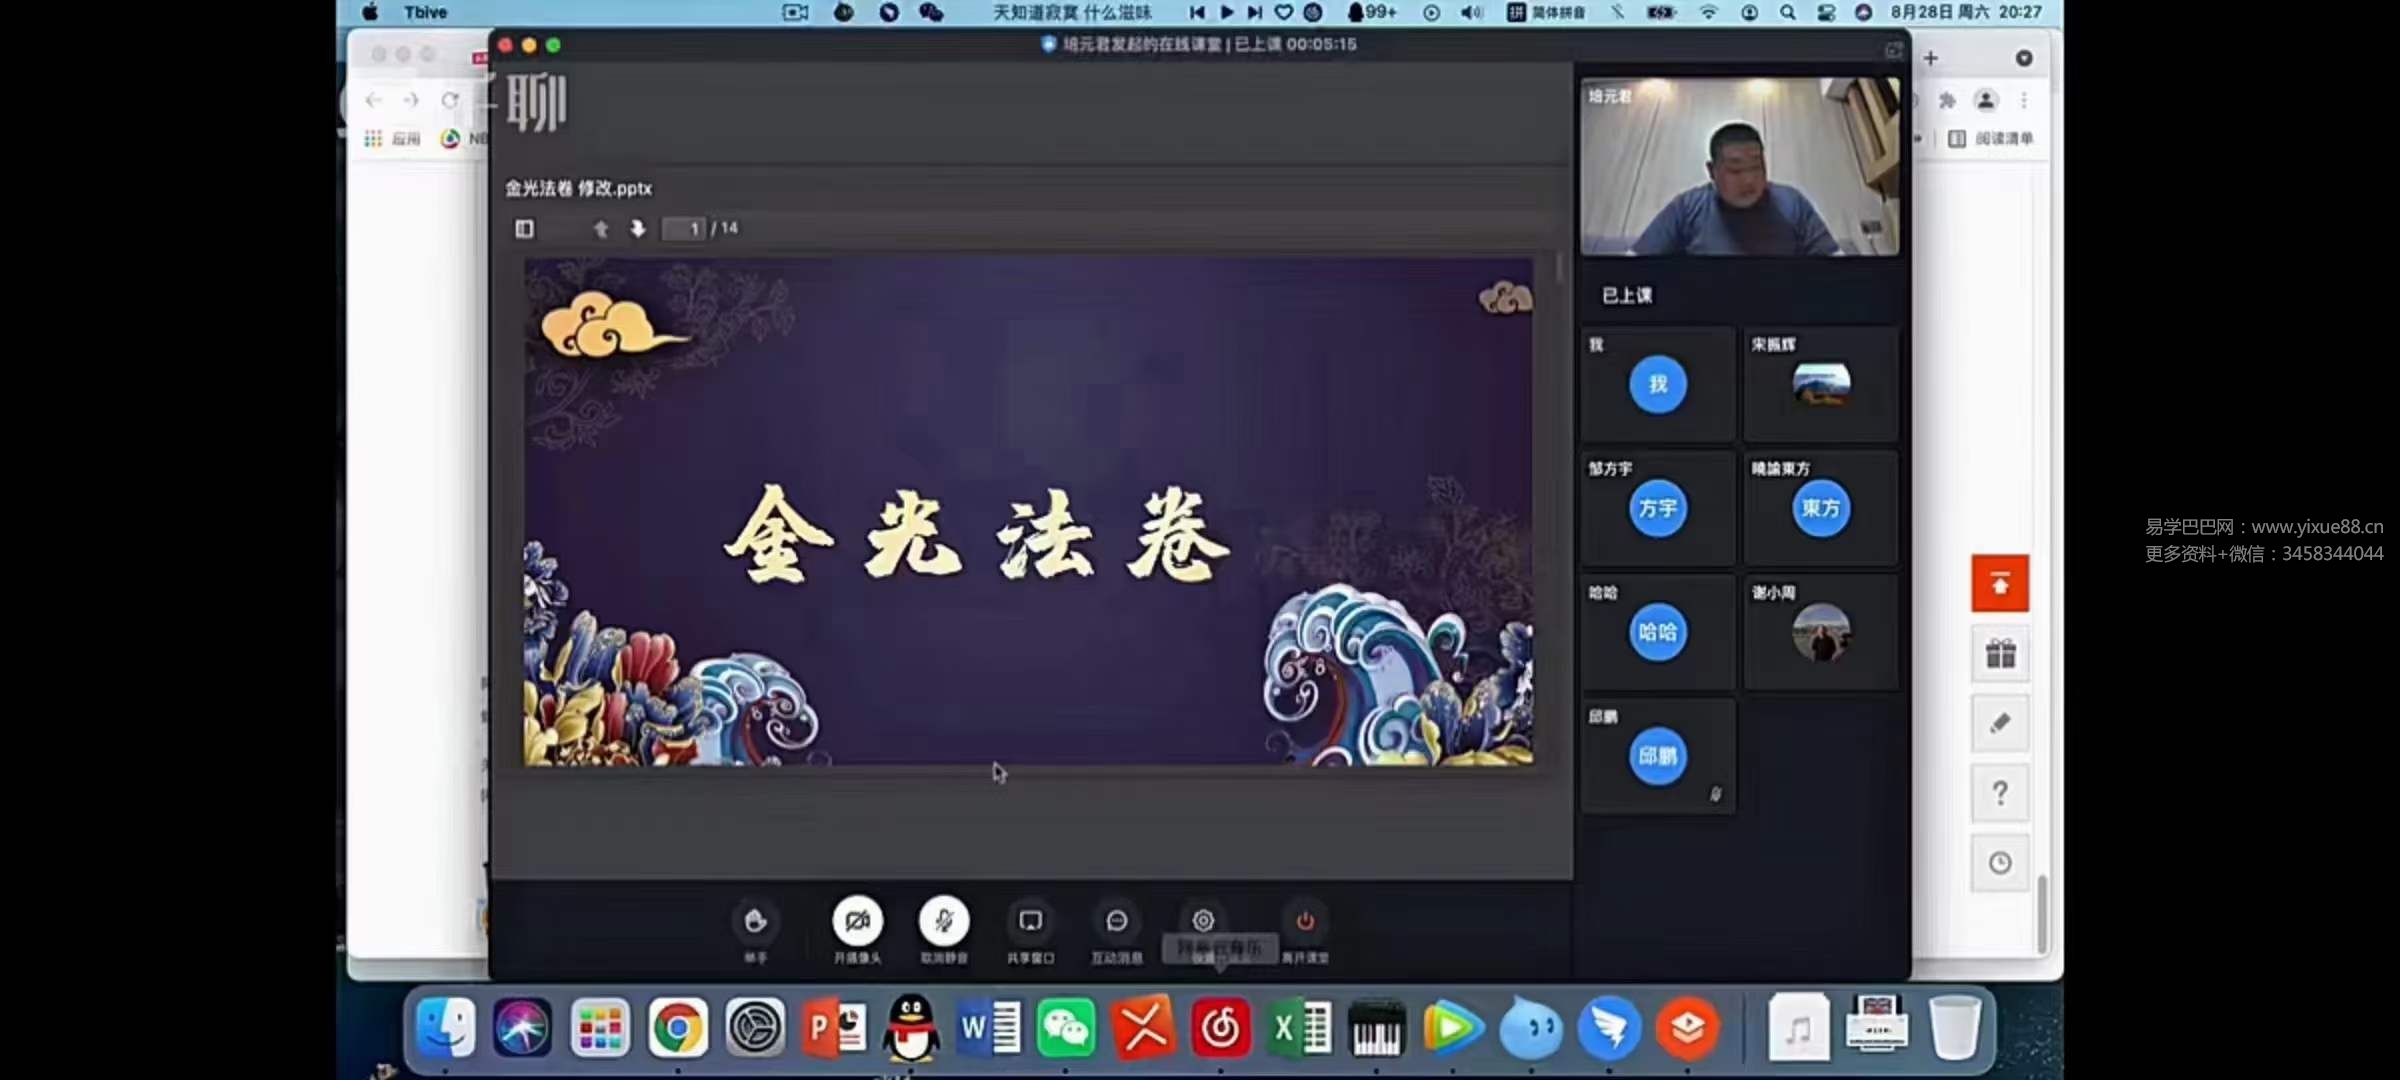Image resolution: width=2400 pixels, height=1080 pixels.
Task: Toggle the camera on (开摄像头)
Action: [855, 920]
